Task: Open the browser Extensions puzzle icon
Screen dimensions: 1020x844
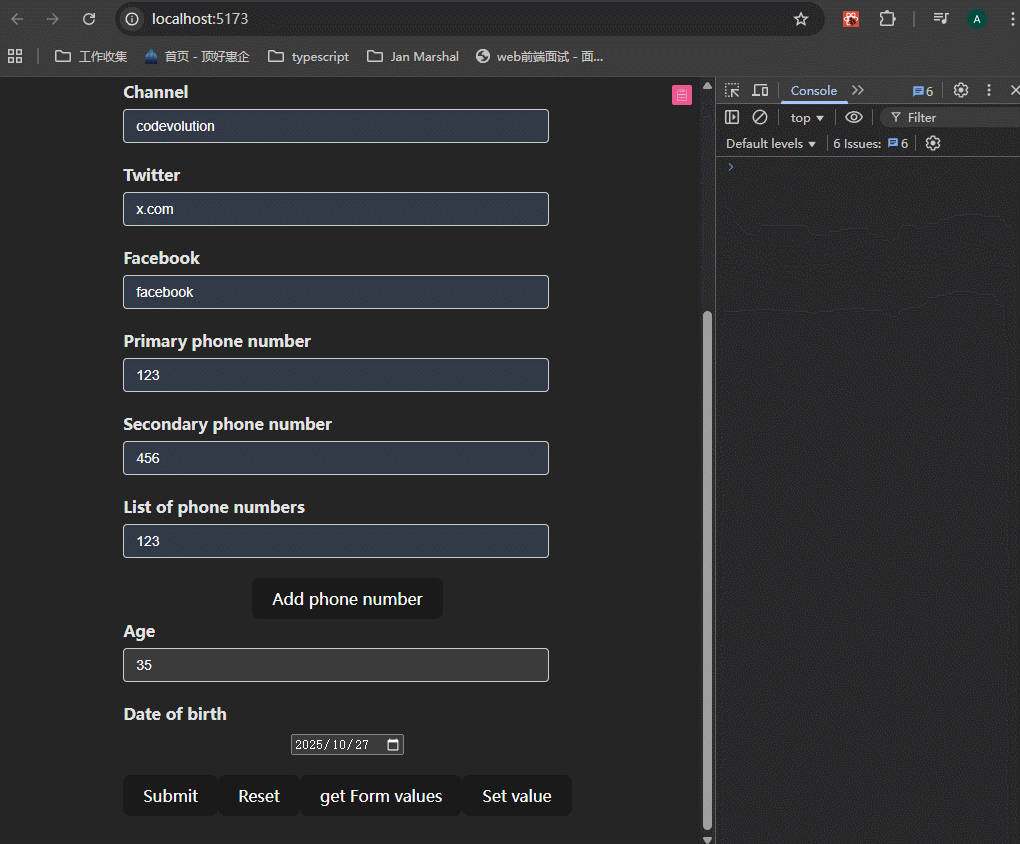Action: 887,19
